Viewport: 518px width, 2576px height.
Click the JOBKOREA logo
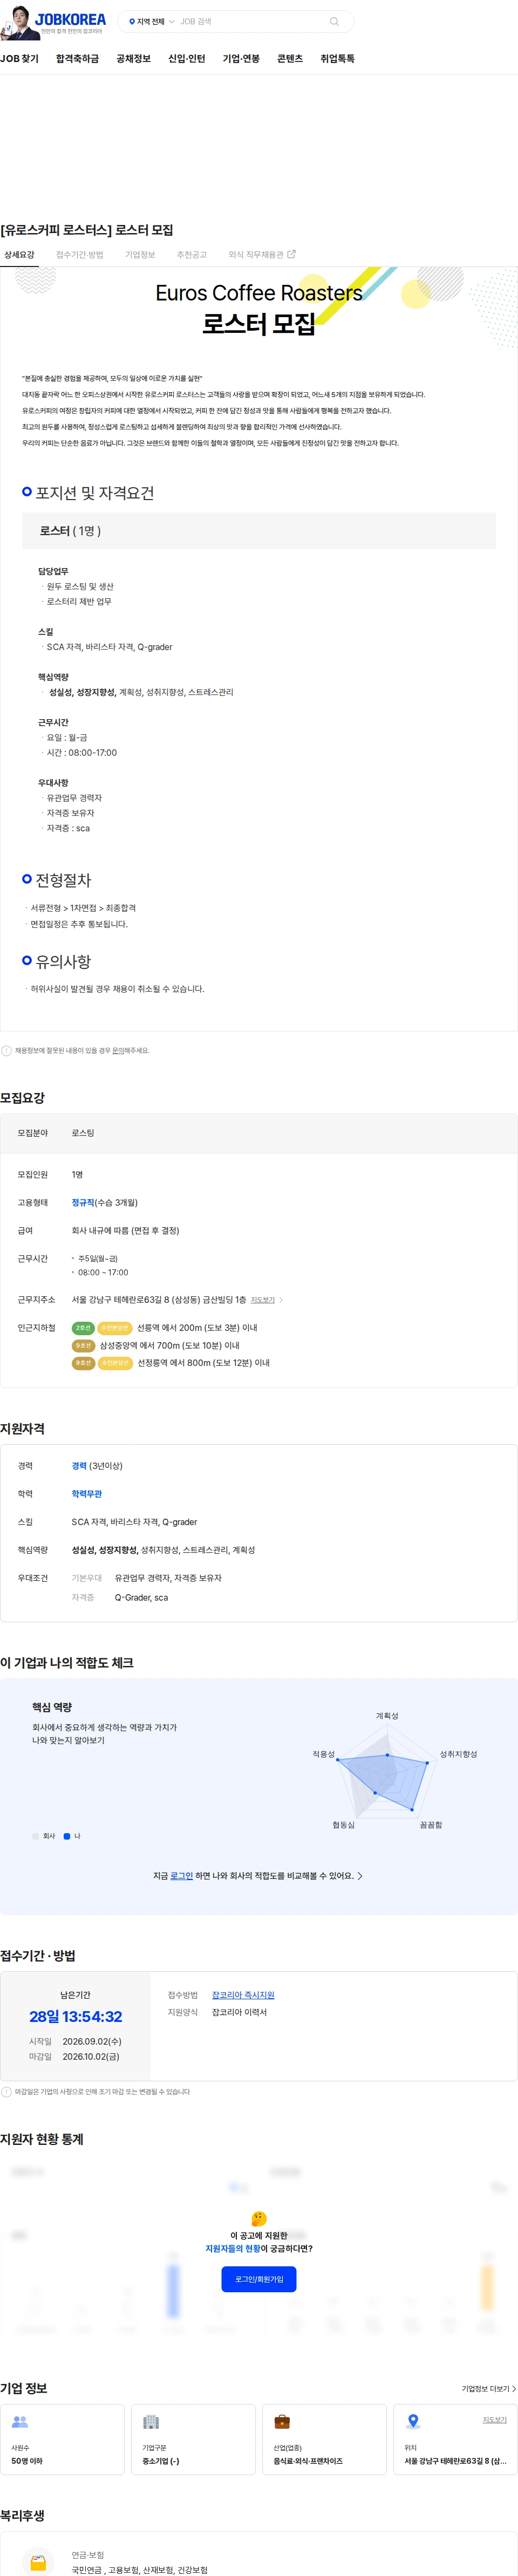pyautogui.click(x=69, y=20)
